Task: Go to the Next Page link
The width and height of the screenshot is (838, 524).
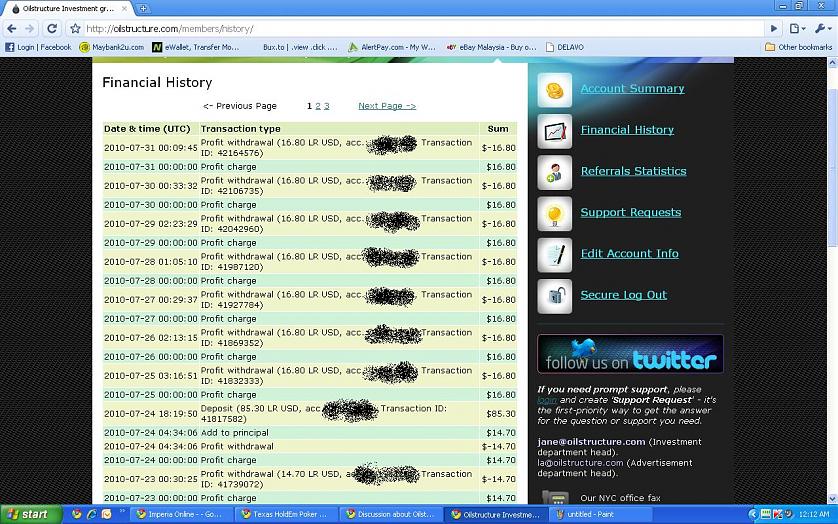Action: tap(387, 106)
